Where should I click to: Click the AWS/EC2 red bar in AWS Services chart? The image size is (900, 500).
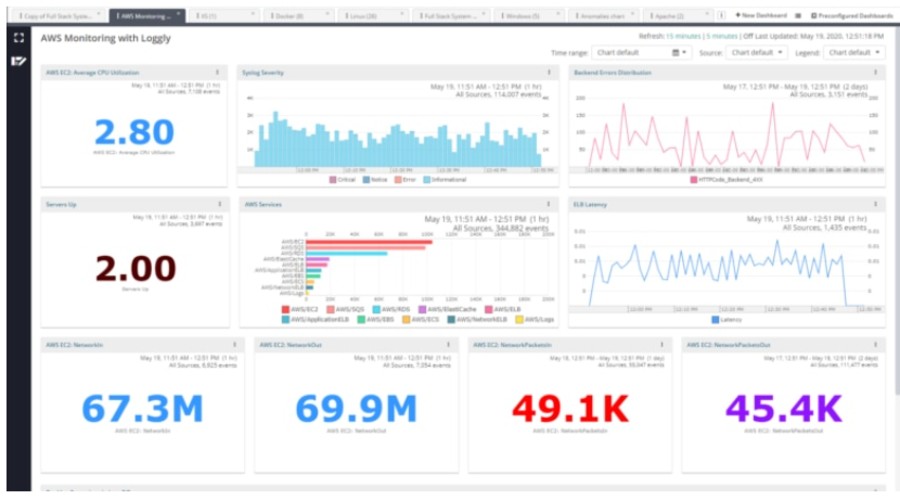(369, 242)
